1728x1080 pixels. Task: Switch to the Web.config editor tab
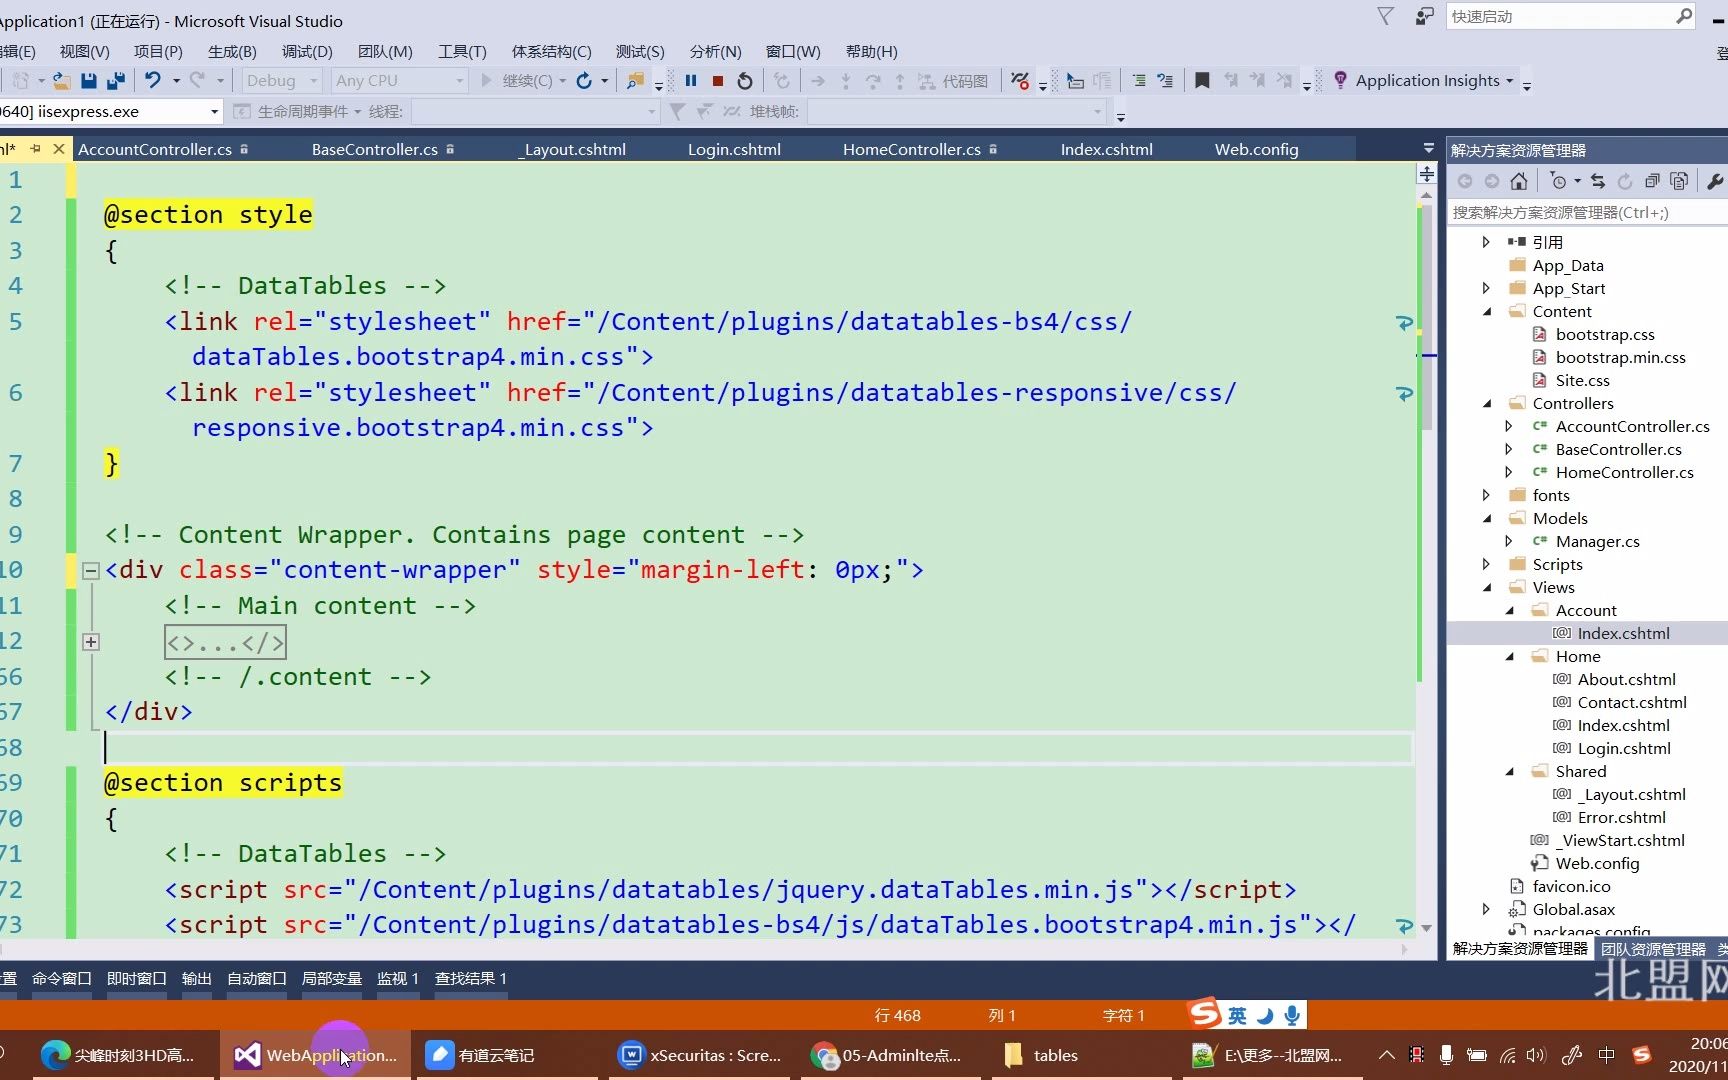click(1256, 149)
